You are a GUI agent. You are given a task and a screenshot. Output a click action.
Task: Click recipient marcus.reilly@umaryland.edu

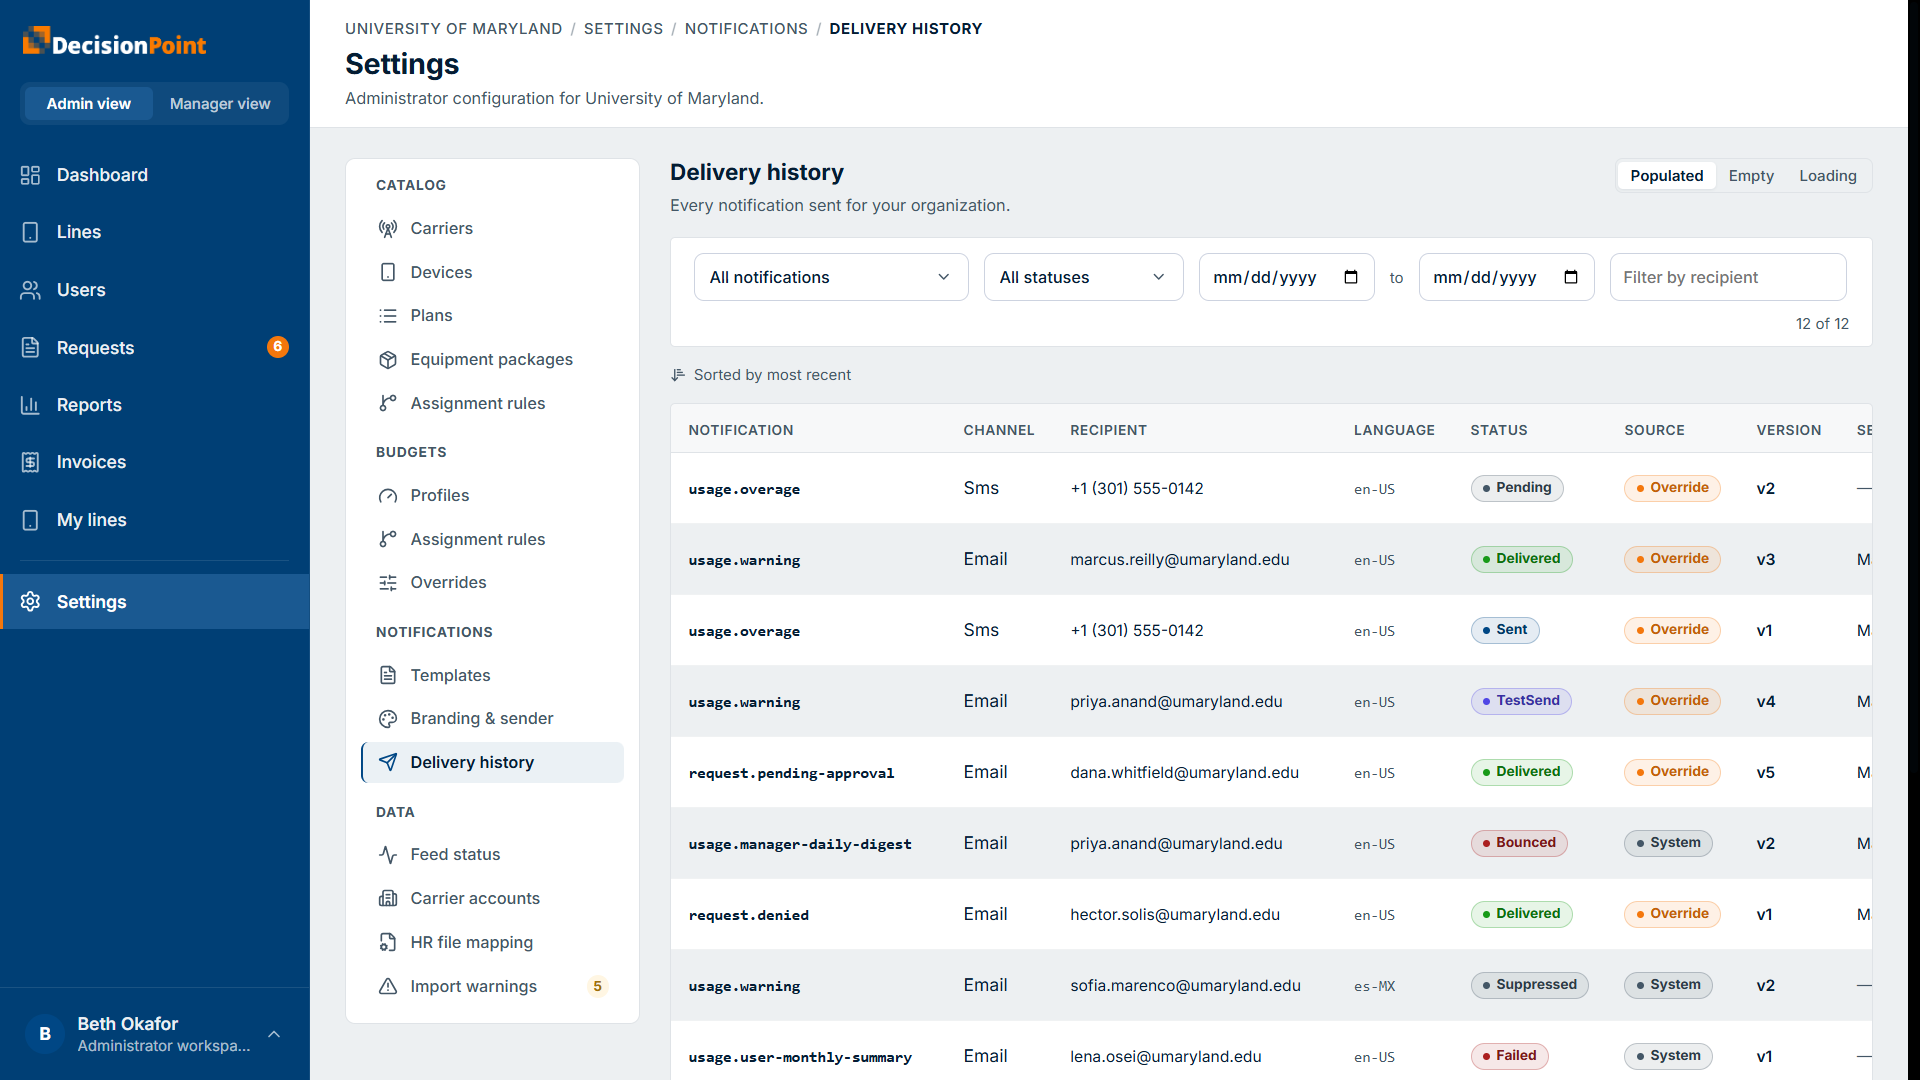[1179, 559]
